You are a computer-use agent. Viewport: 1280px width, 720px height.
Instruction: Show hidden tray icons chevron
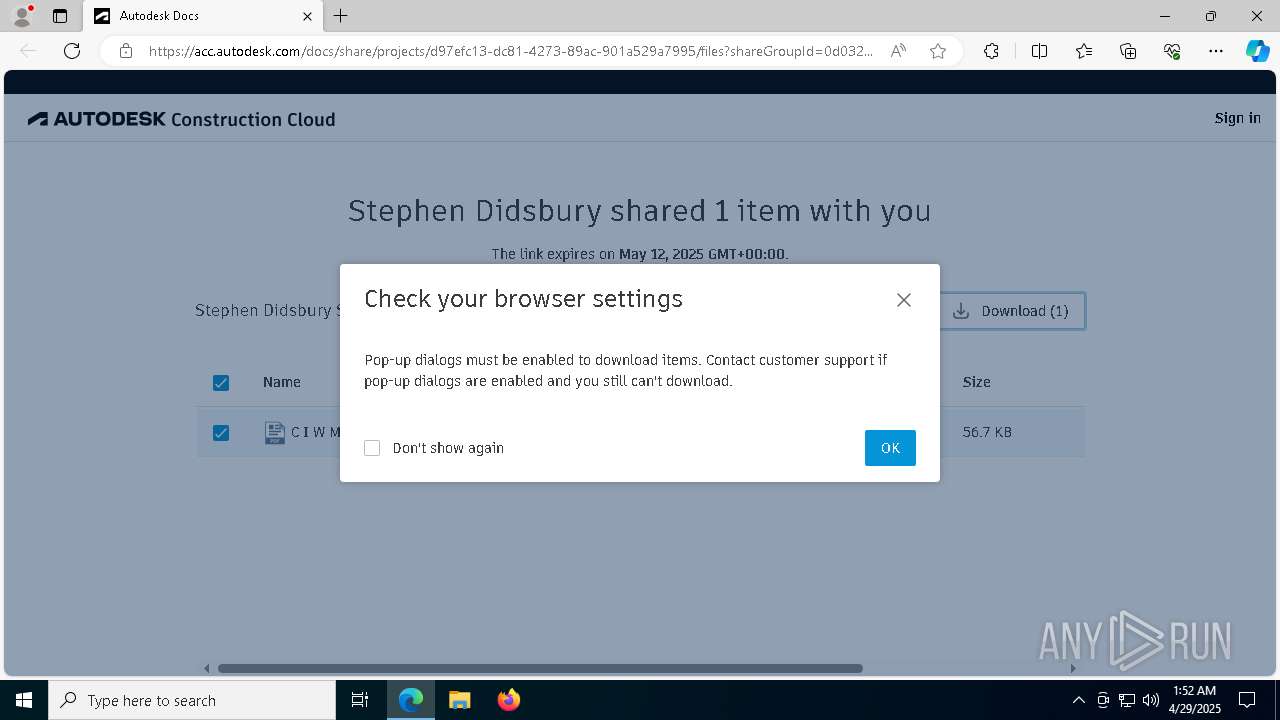pos(1078,700)
